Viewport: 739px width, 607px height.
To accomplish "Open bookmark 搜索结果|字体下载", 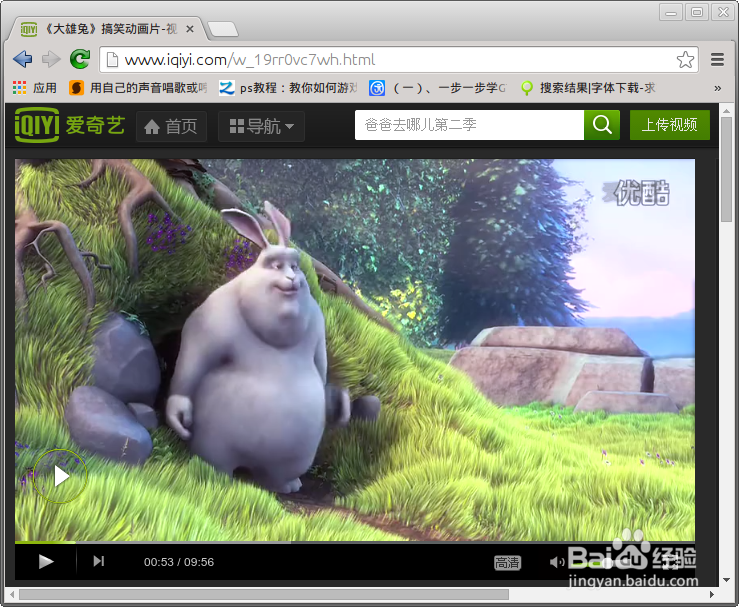I will [x=588, y=88].
